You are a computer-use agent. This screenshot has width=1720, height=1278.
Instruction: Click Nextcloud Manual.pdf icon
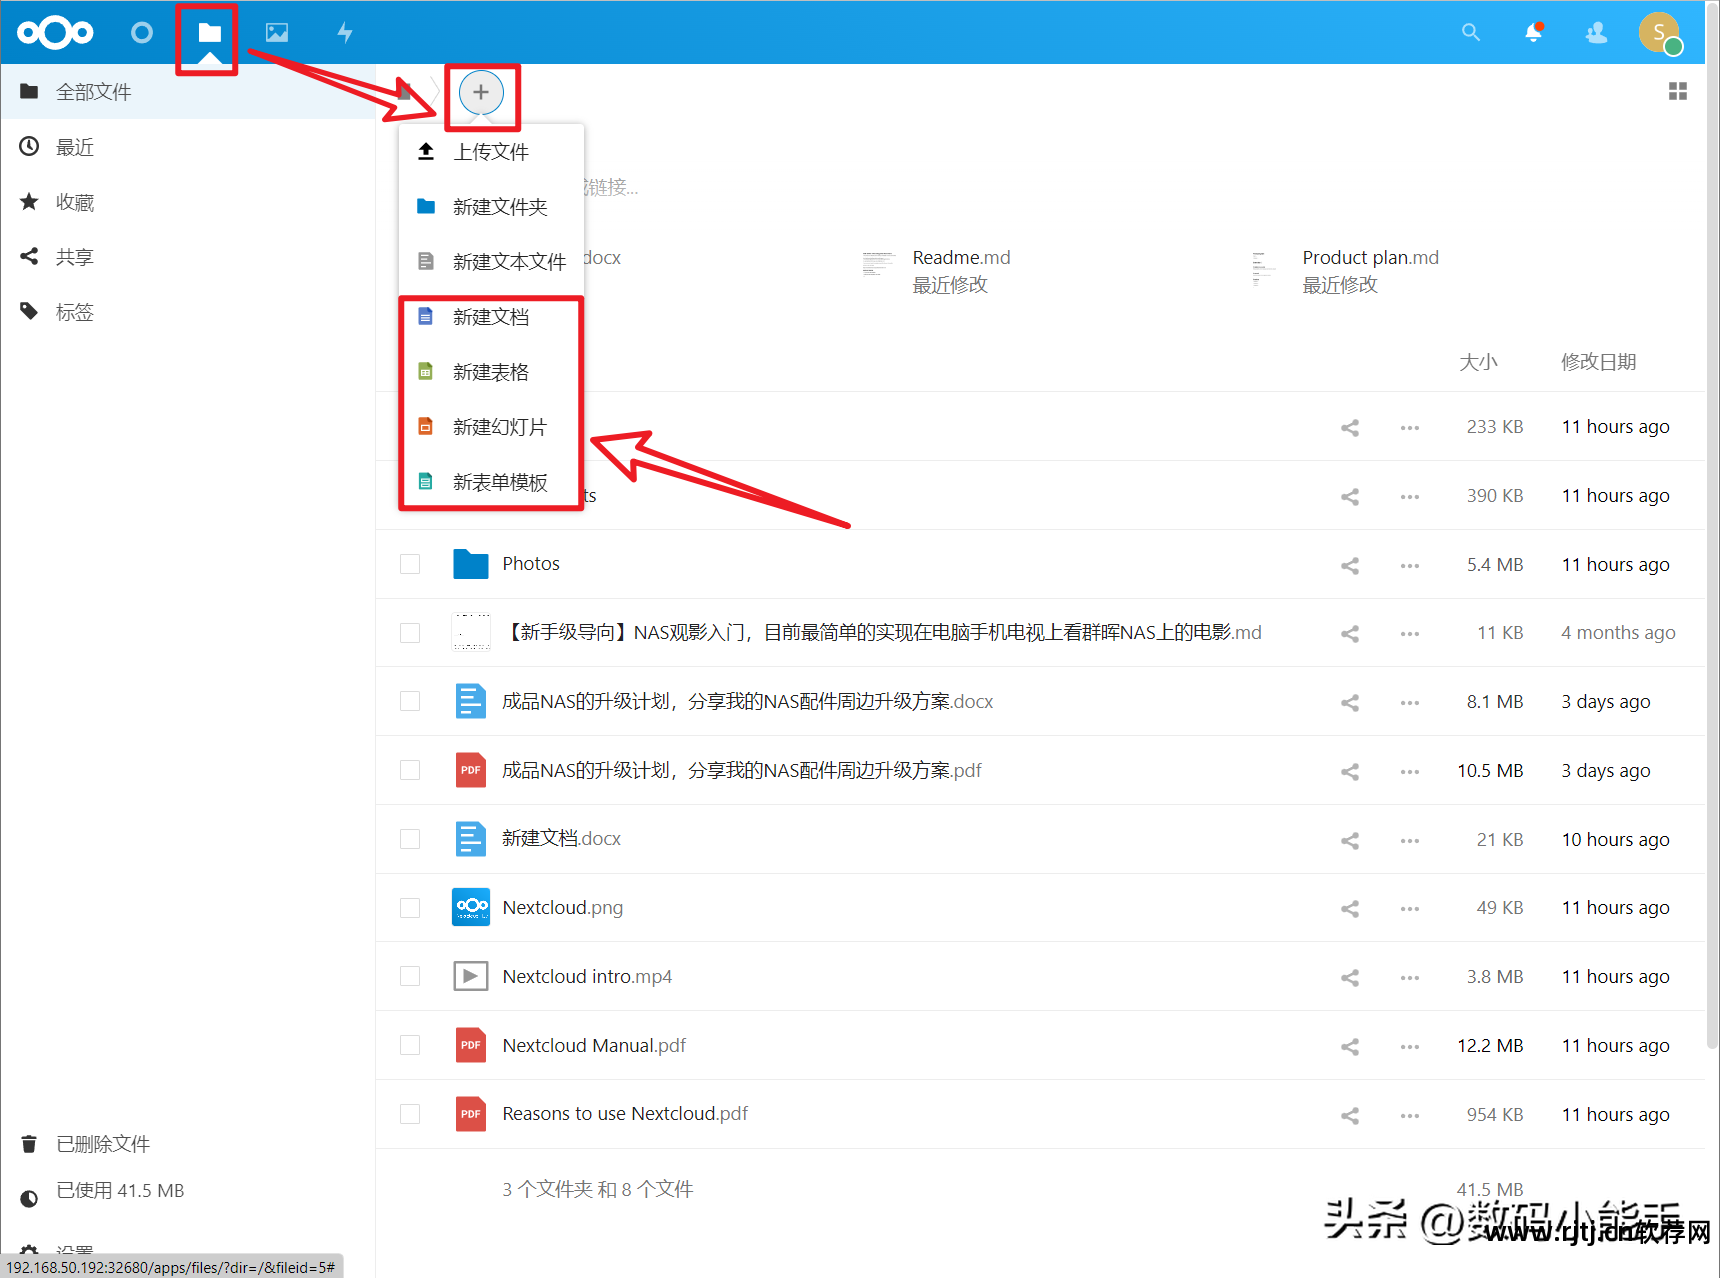pyautogui.click(x=471, y=1045)
